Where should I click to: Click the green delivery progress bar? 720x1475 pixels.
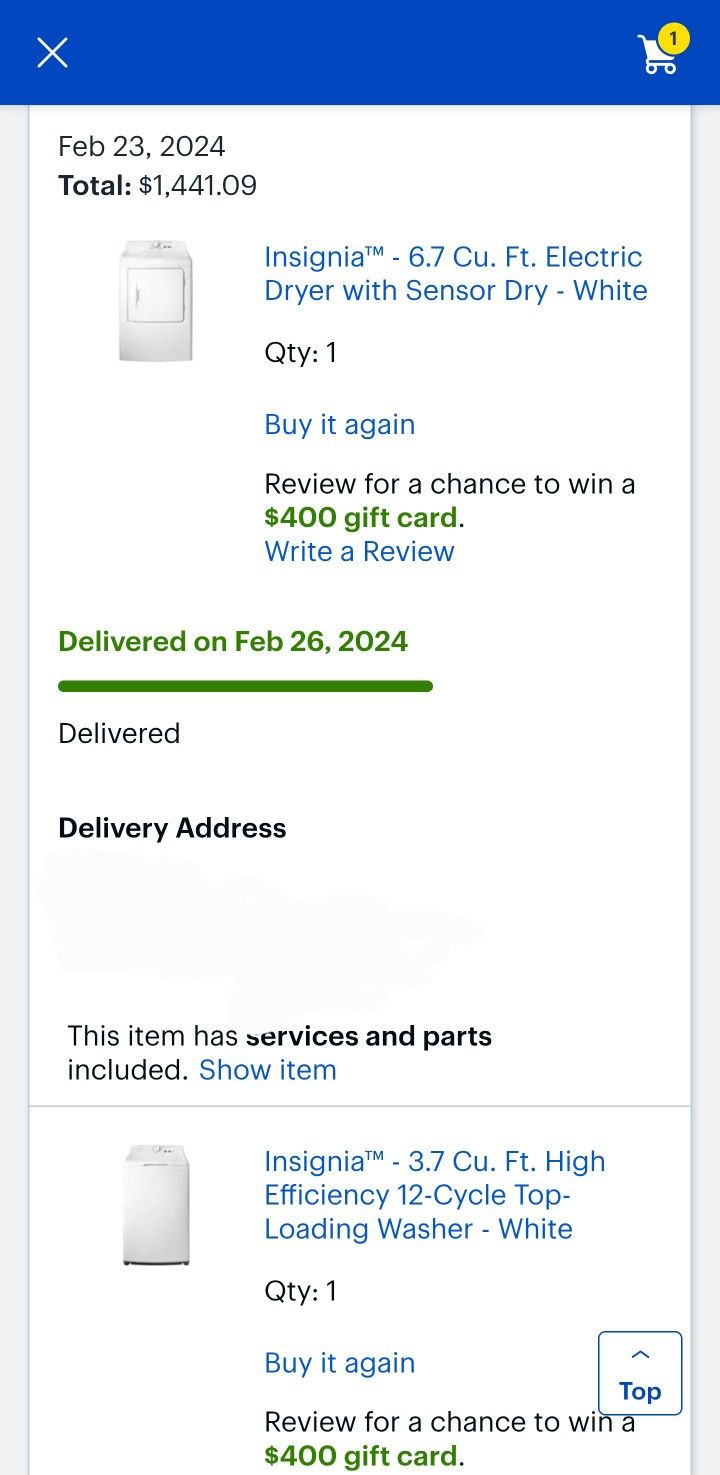245,686
